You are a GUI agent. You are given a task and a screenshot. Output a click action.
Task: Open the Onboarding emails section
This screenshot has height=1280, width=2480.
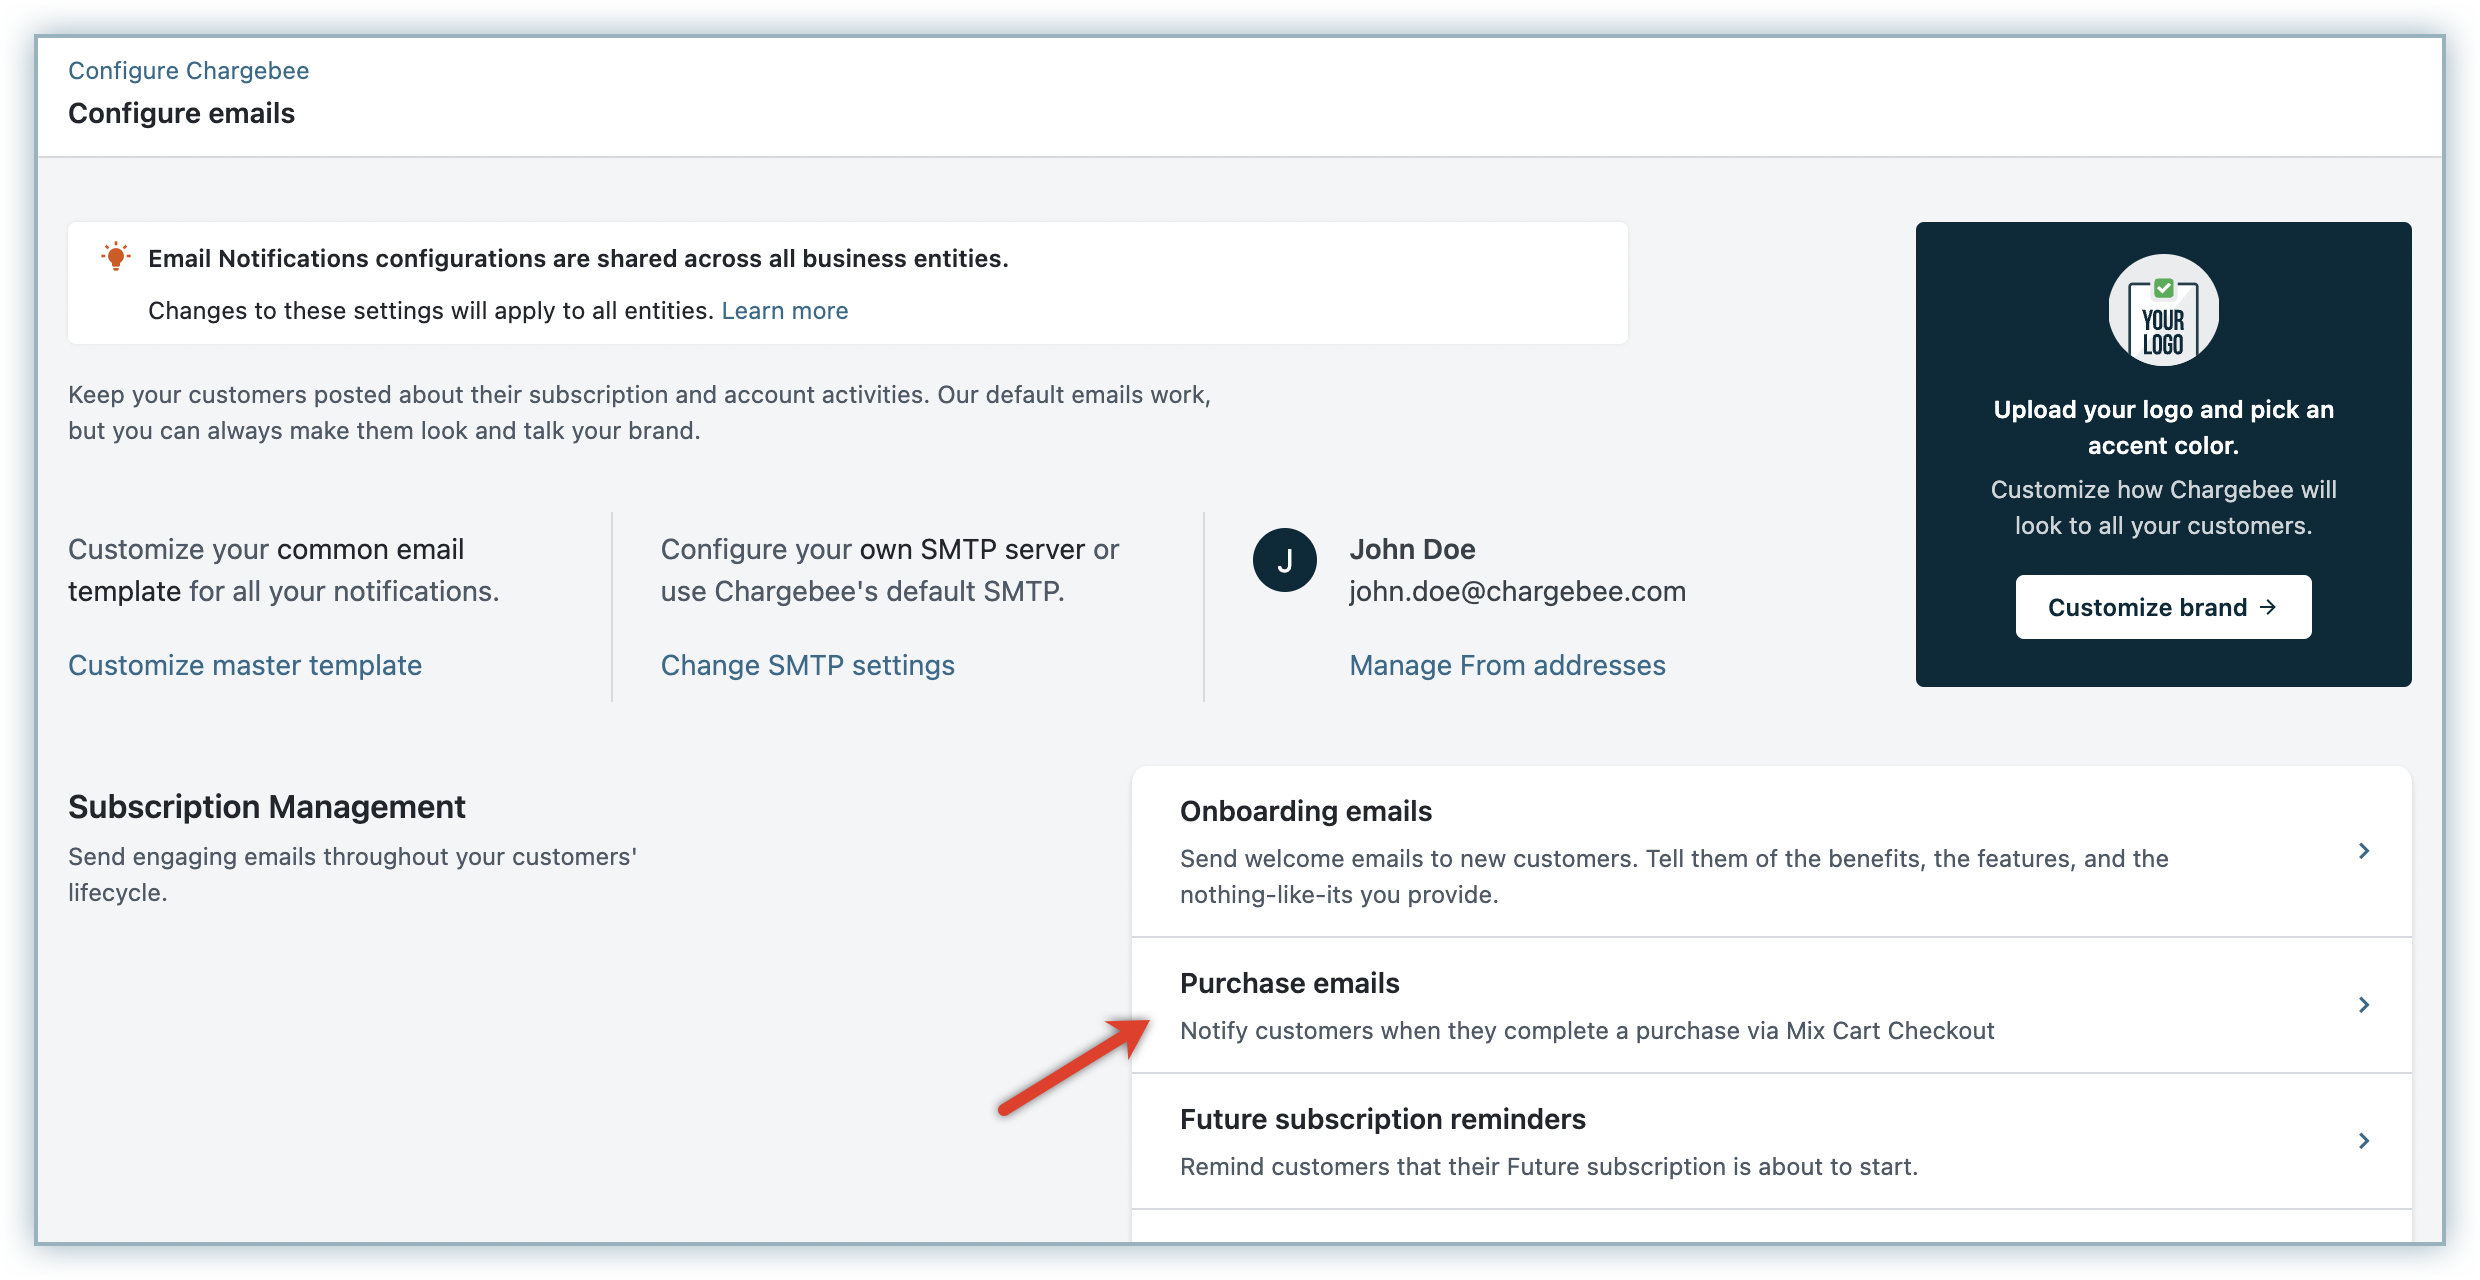[1305, 811]
